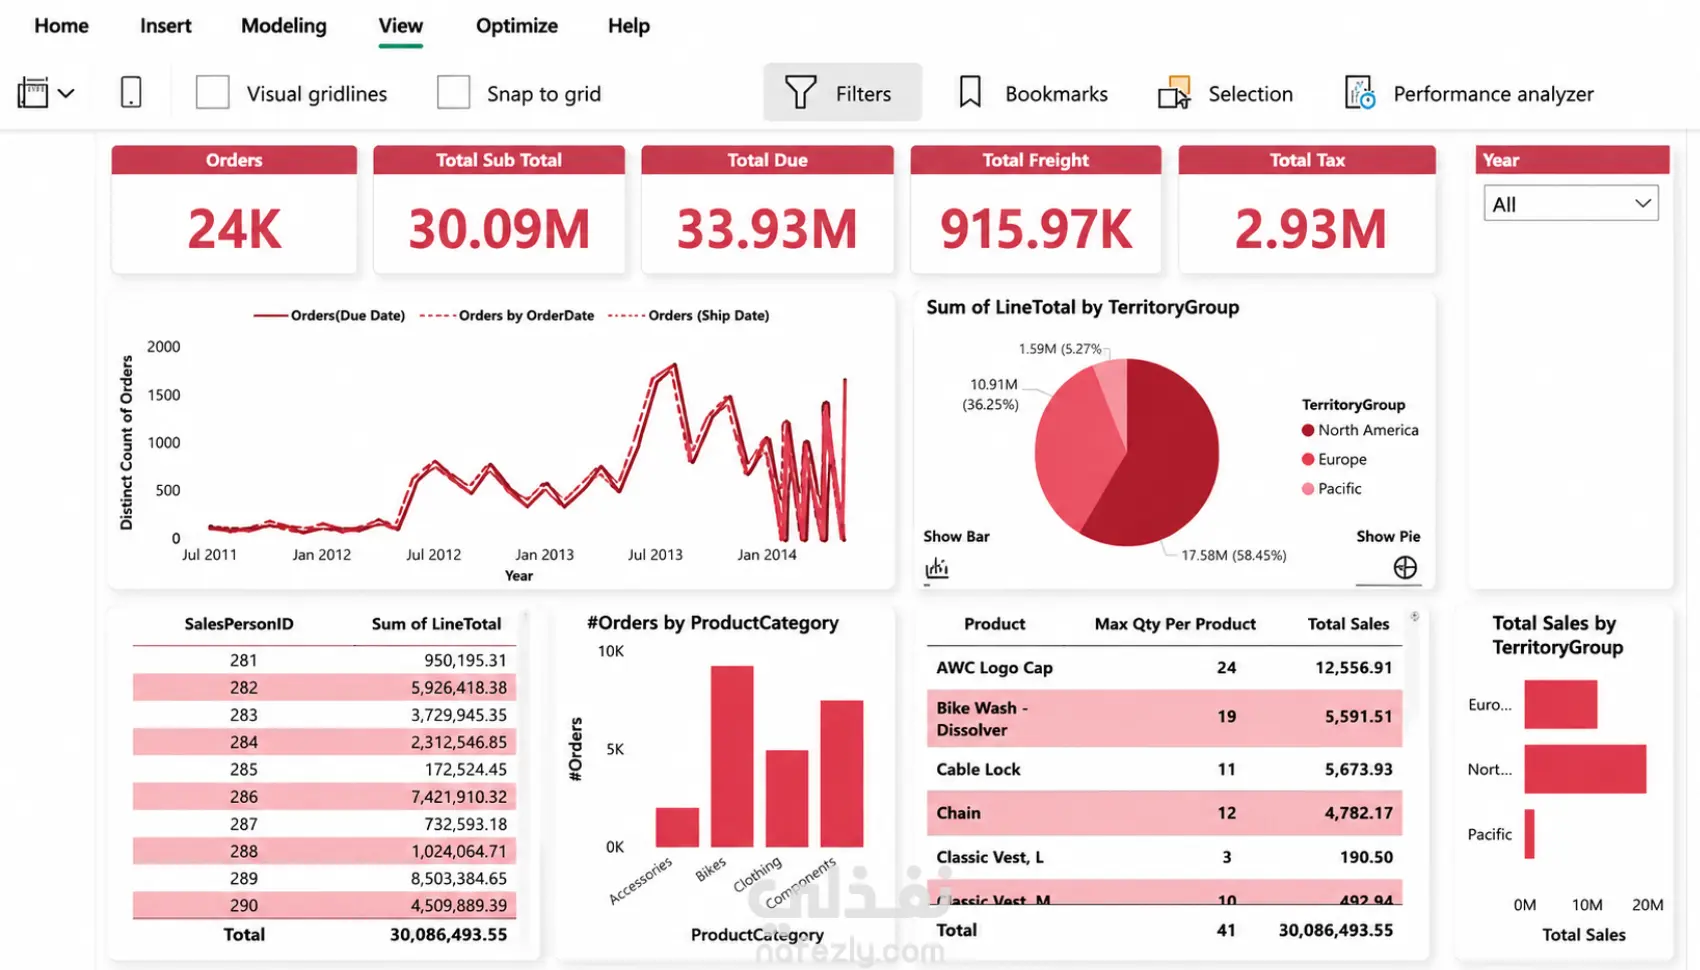Click the Show Pie chart icon
Screen dimensions: 1700x970
click(1405, 568)
